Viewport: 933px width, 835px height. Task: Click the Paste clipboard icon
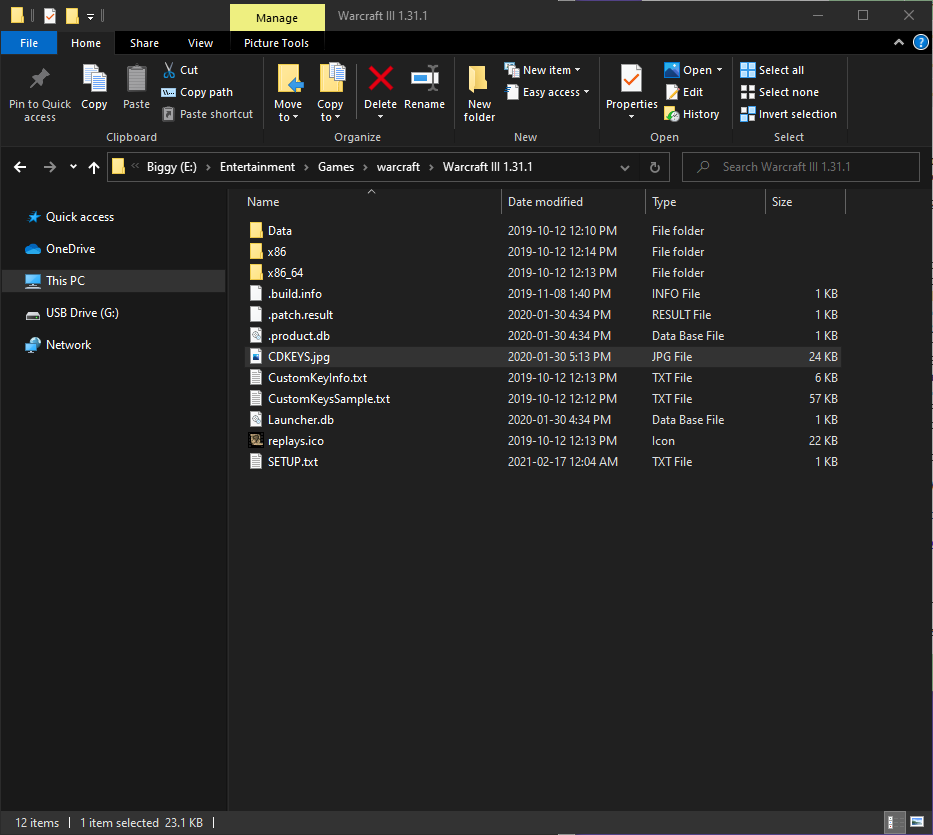coord(136,79)
